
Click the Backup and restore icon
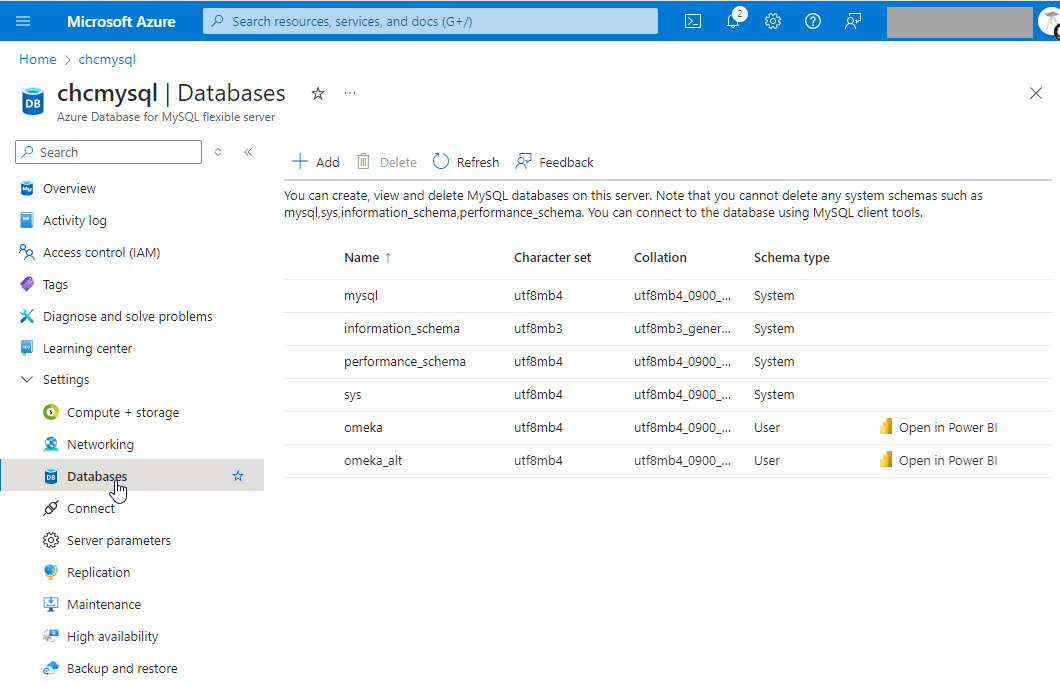[51, 668]
